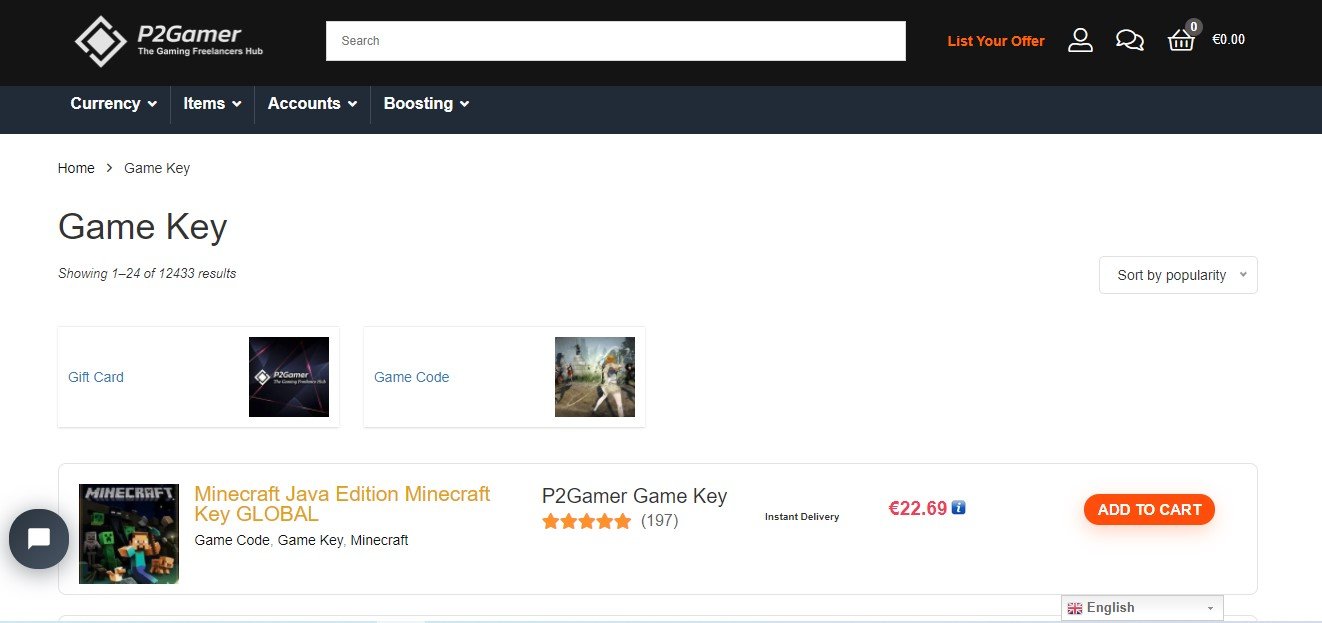Click the Minecraft product thumbnail image
The image size is (1322, 623).
coord(129,533)
